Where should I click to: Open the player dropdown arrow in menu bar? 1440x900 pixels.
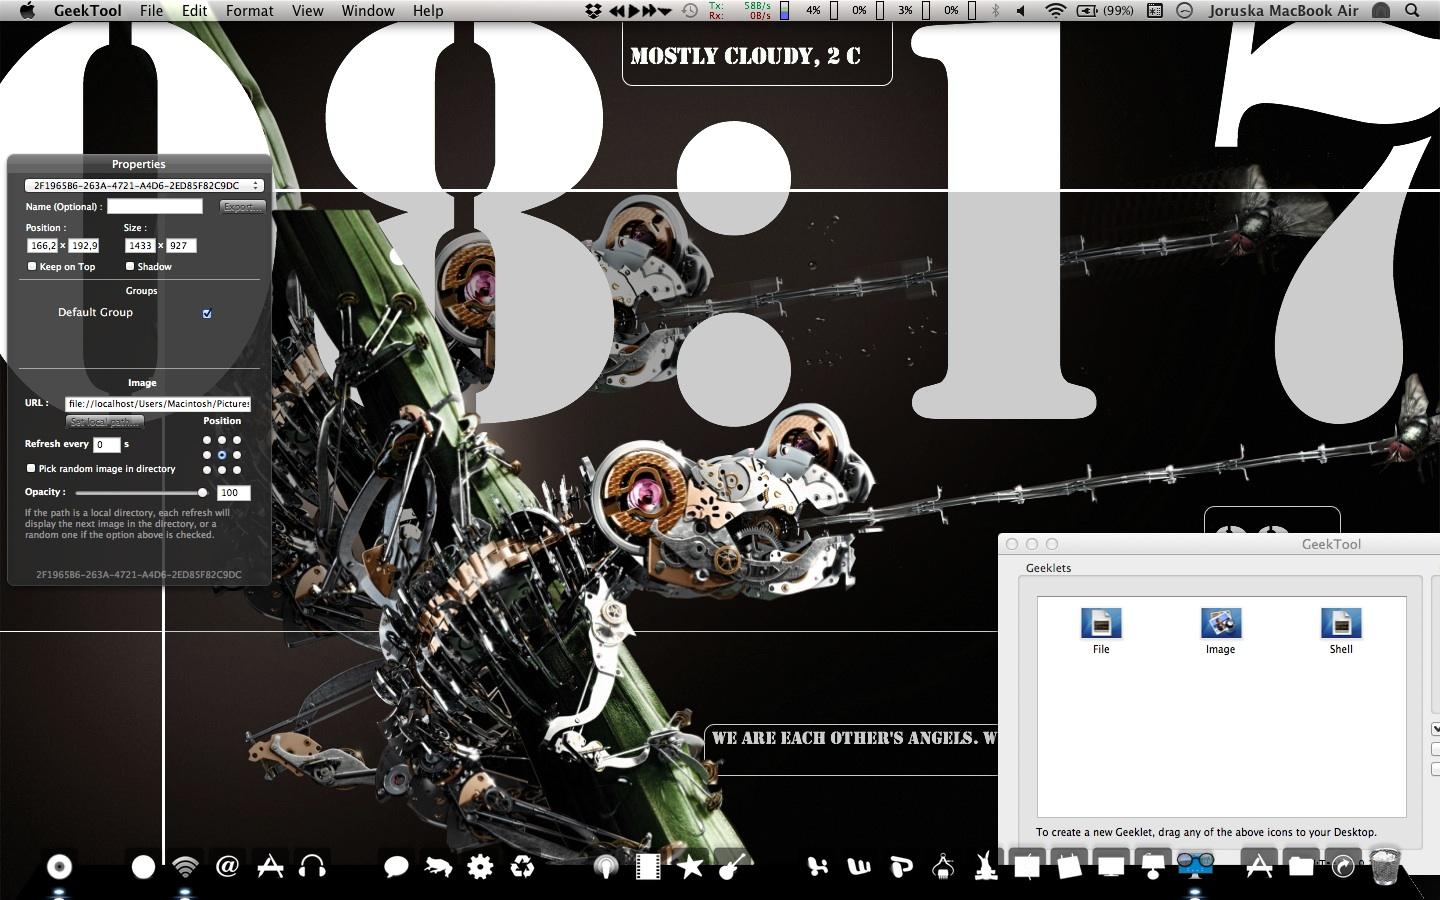click(x=665, y=12)
